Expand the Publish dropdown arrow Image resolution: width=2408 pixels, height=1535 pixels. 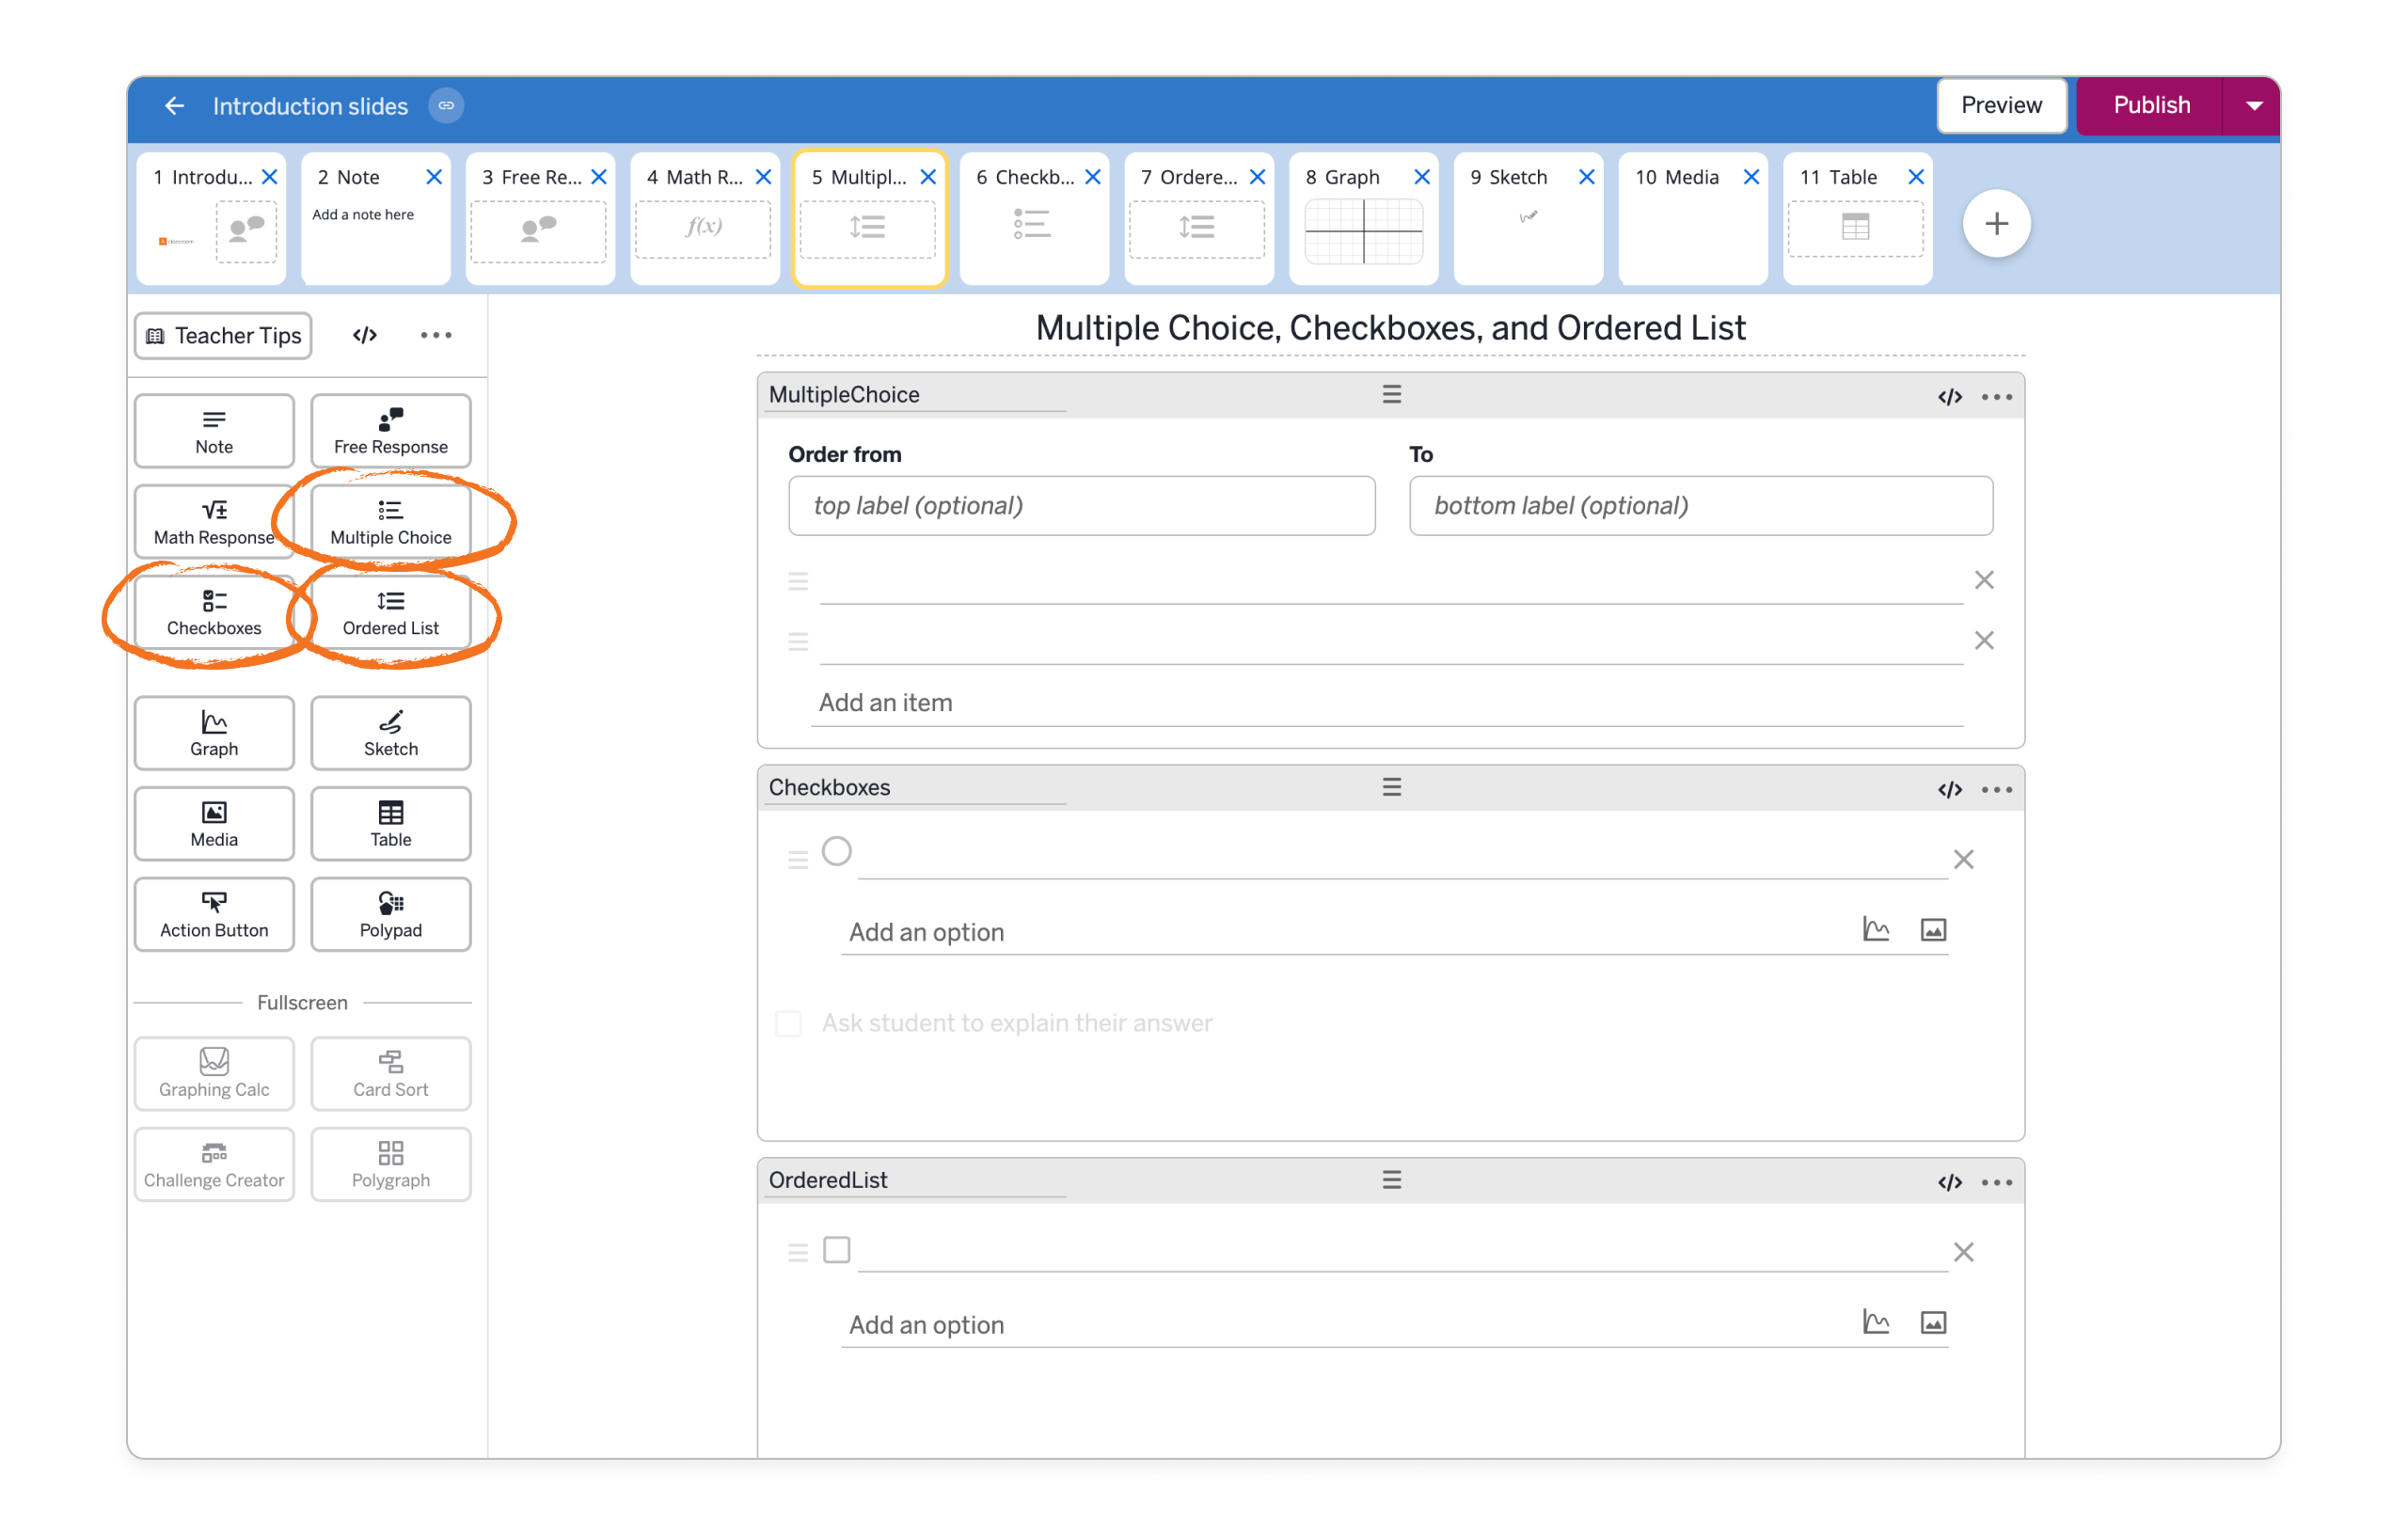point(2254,106)
